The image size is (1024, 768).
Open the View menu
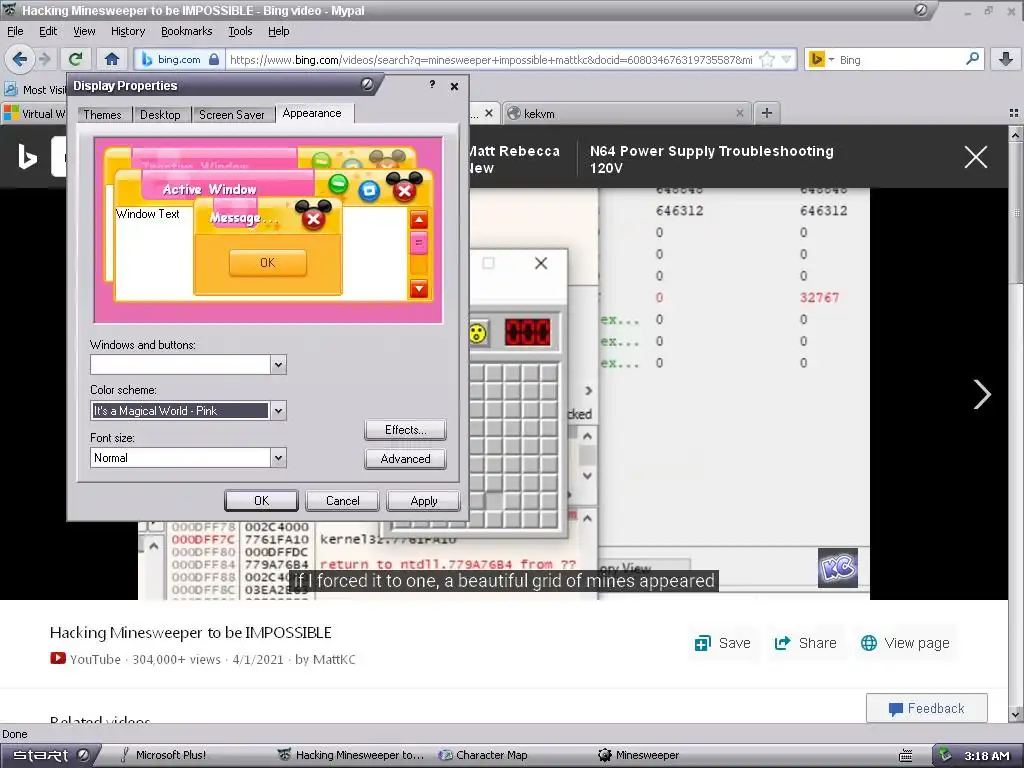84,31
